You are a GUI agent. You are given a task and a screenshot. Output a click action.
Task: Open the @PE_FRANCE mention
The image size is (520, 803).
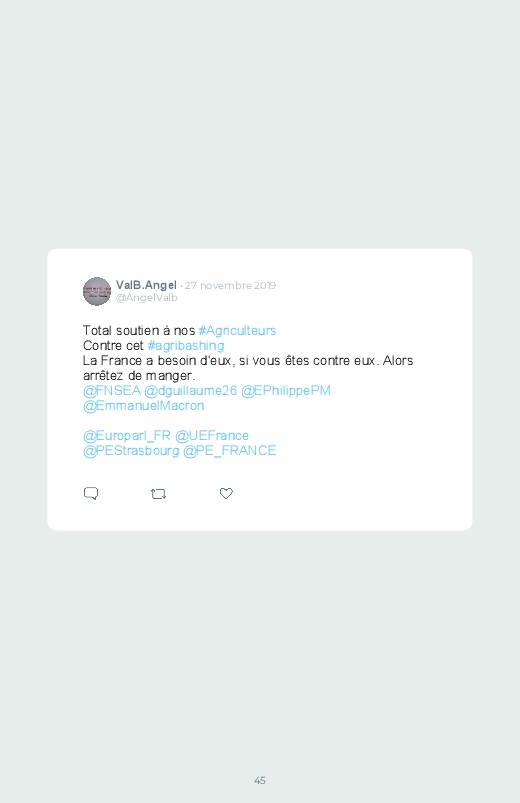(230, 451)
